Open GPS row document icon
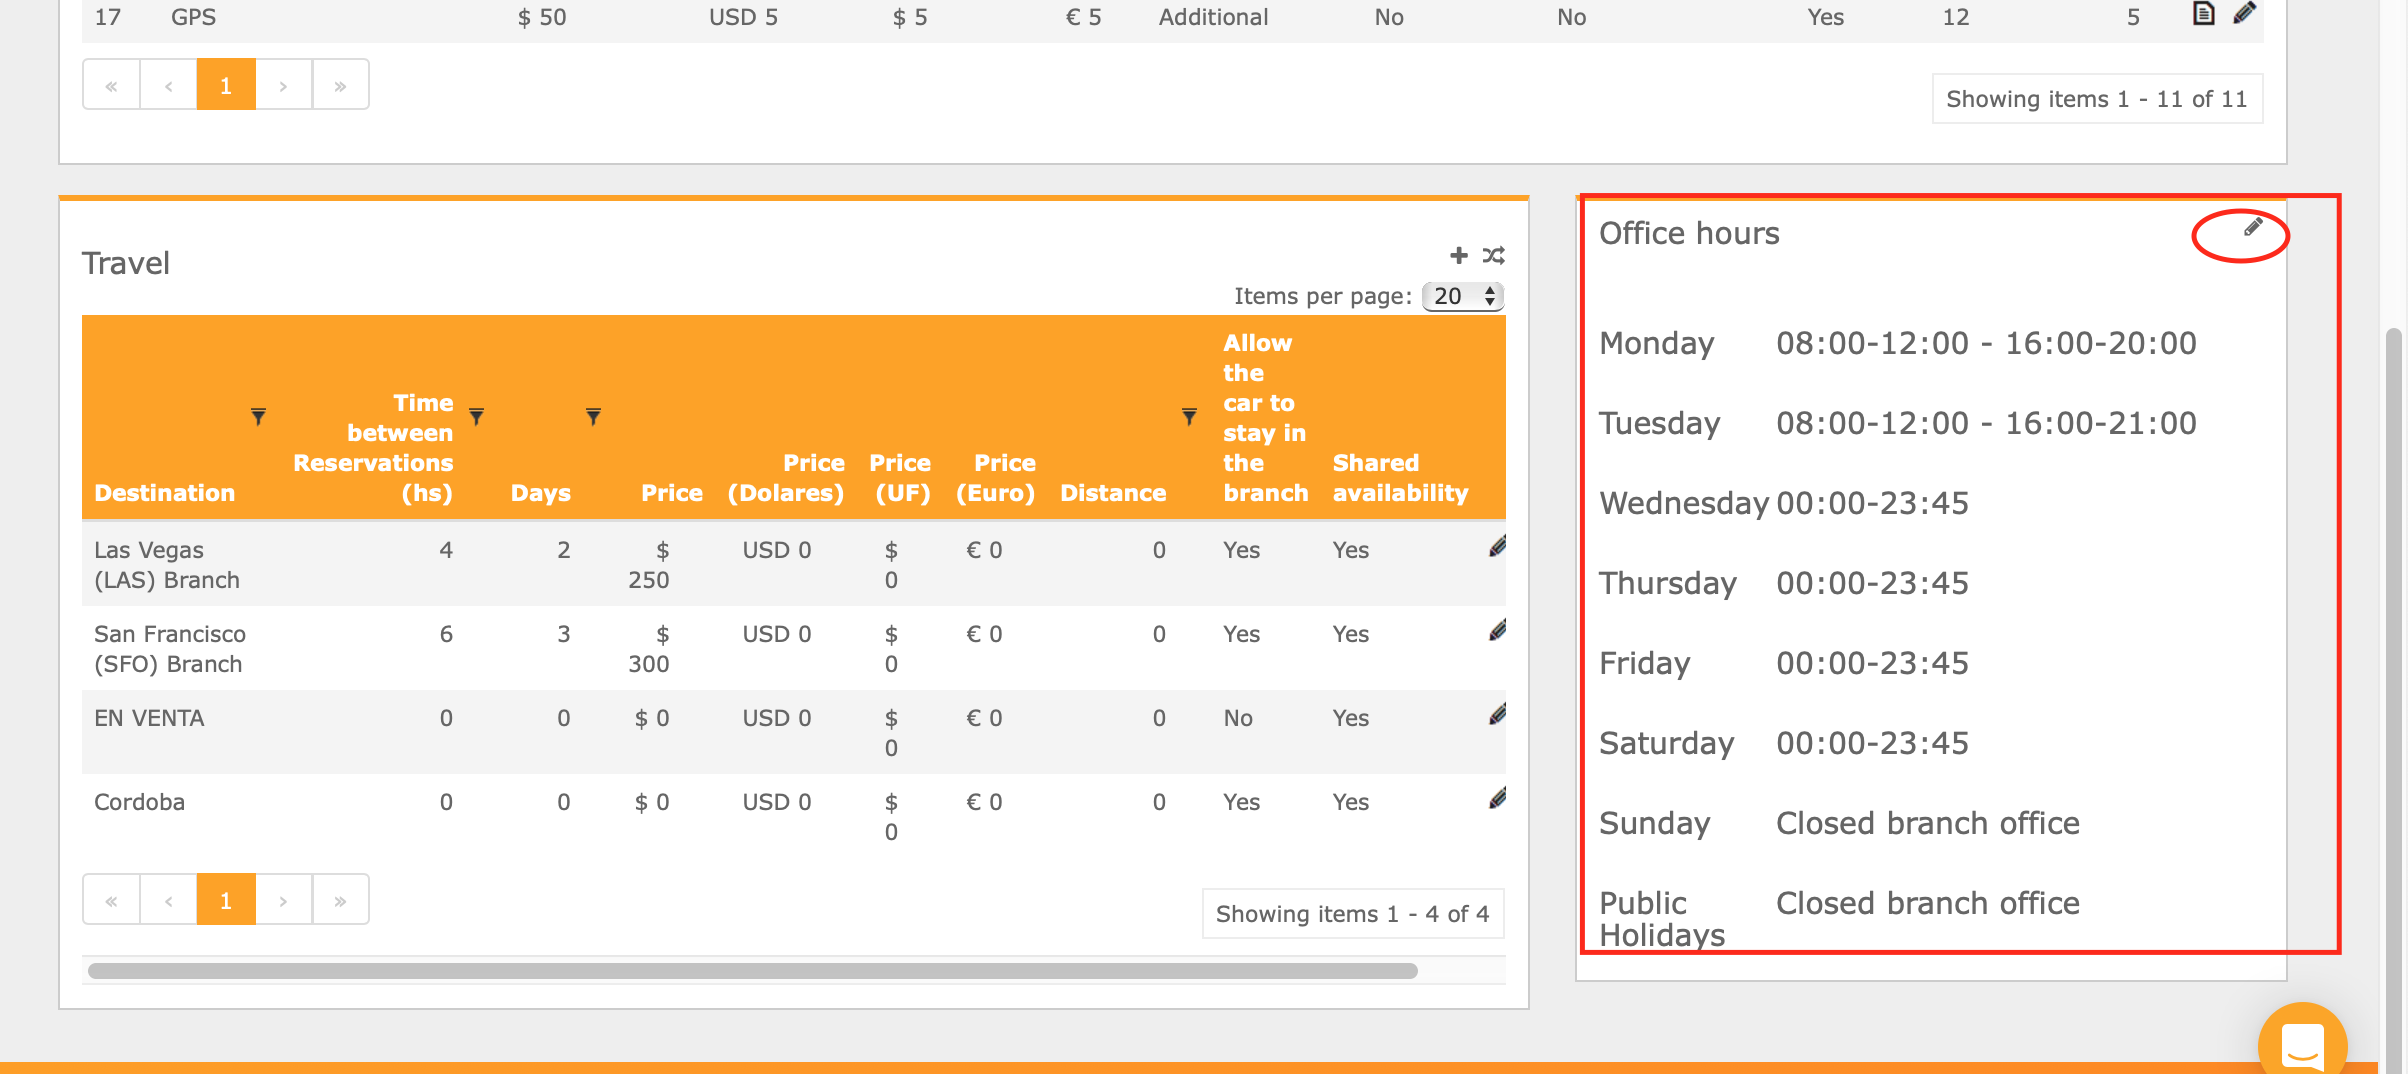Screen dimensions: 2408x1074 (x=2204, y=13)
